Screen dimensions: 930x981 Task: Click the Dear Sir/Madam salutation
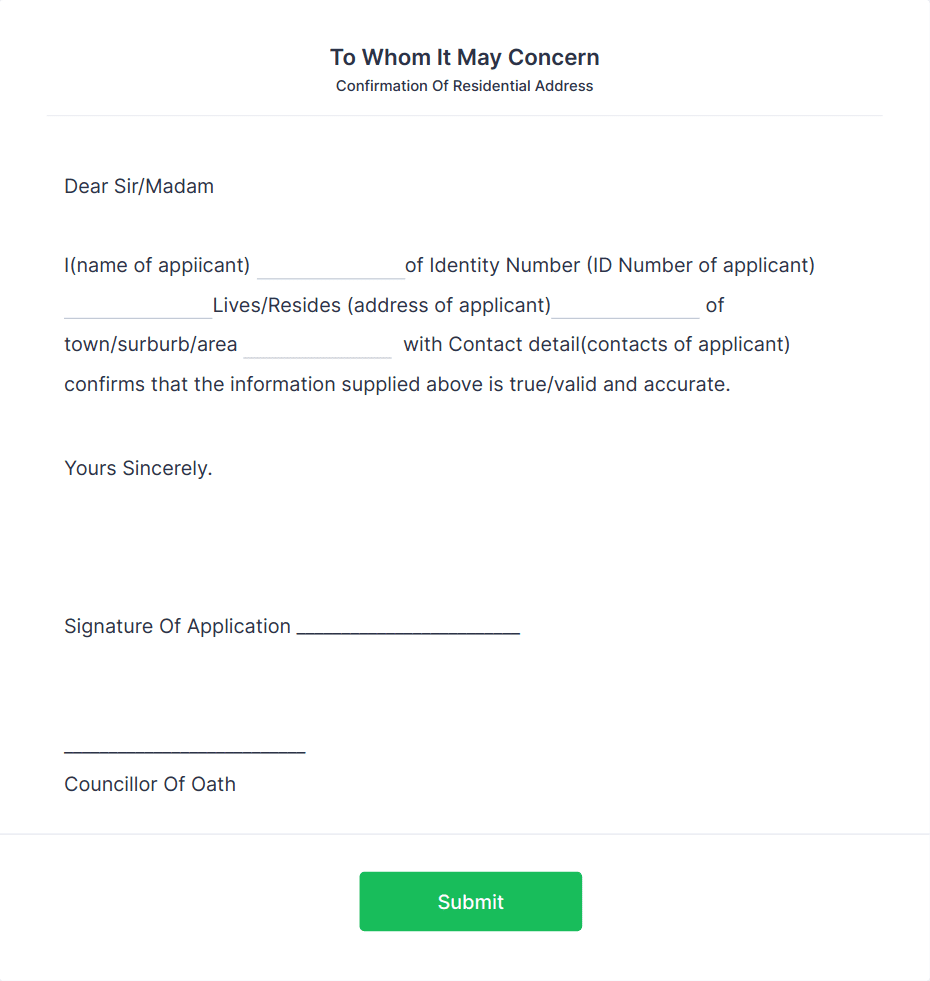tap(139, 186)
